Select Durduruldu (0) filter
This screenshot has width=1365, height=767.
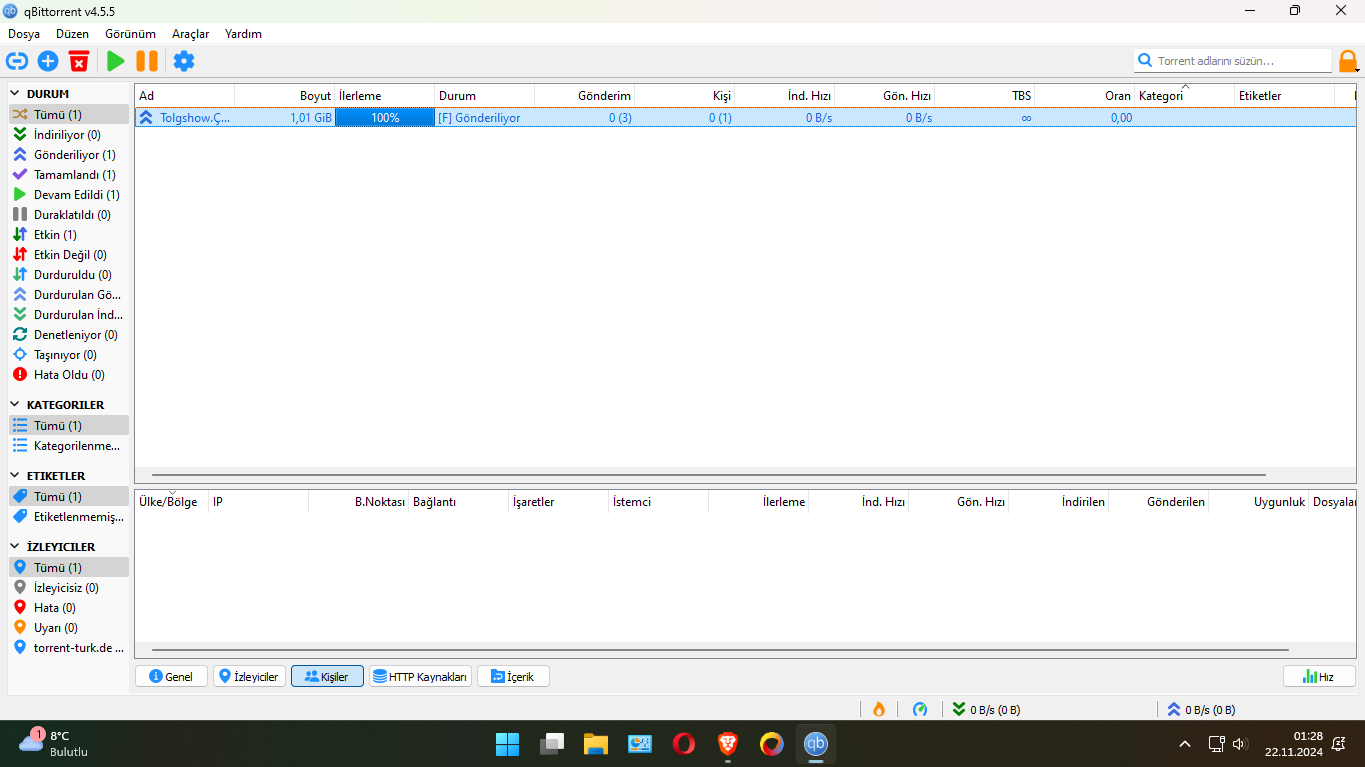click(x=69, y=275)
